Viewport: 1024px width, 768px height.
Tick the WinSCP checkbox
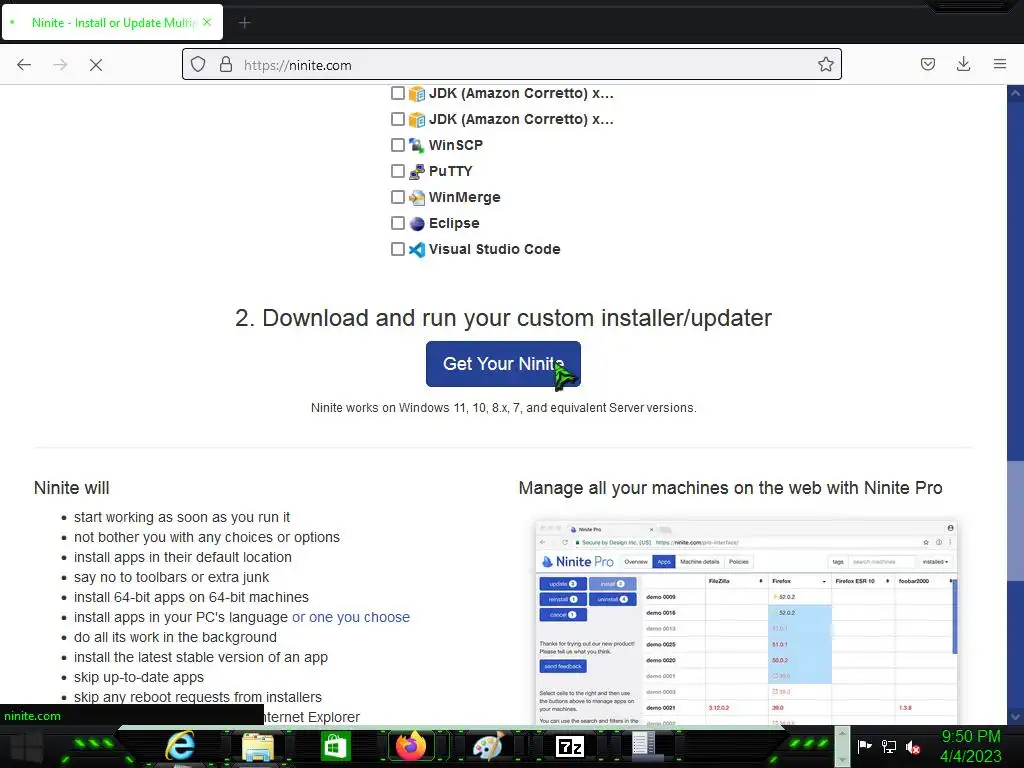398,145
